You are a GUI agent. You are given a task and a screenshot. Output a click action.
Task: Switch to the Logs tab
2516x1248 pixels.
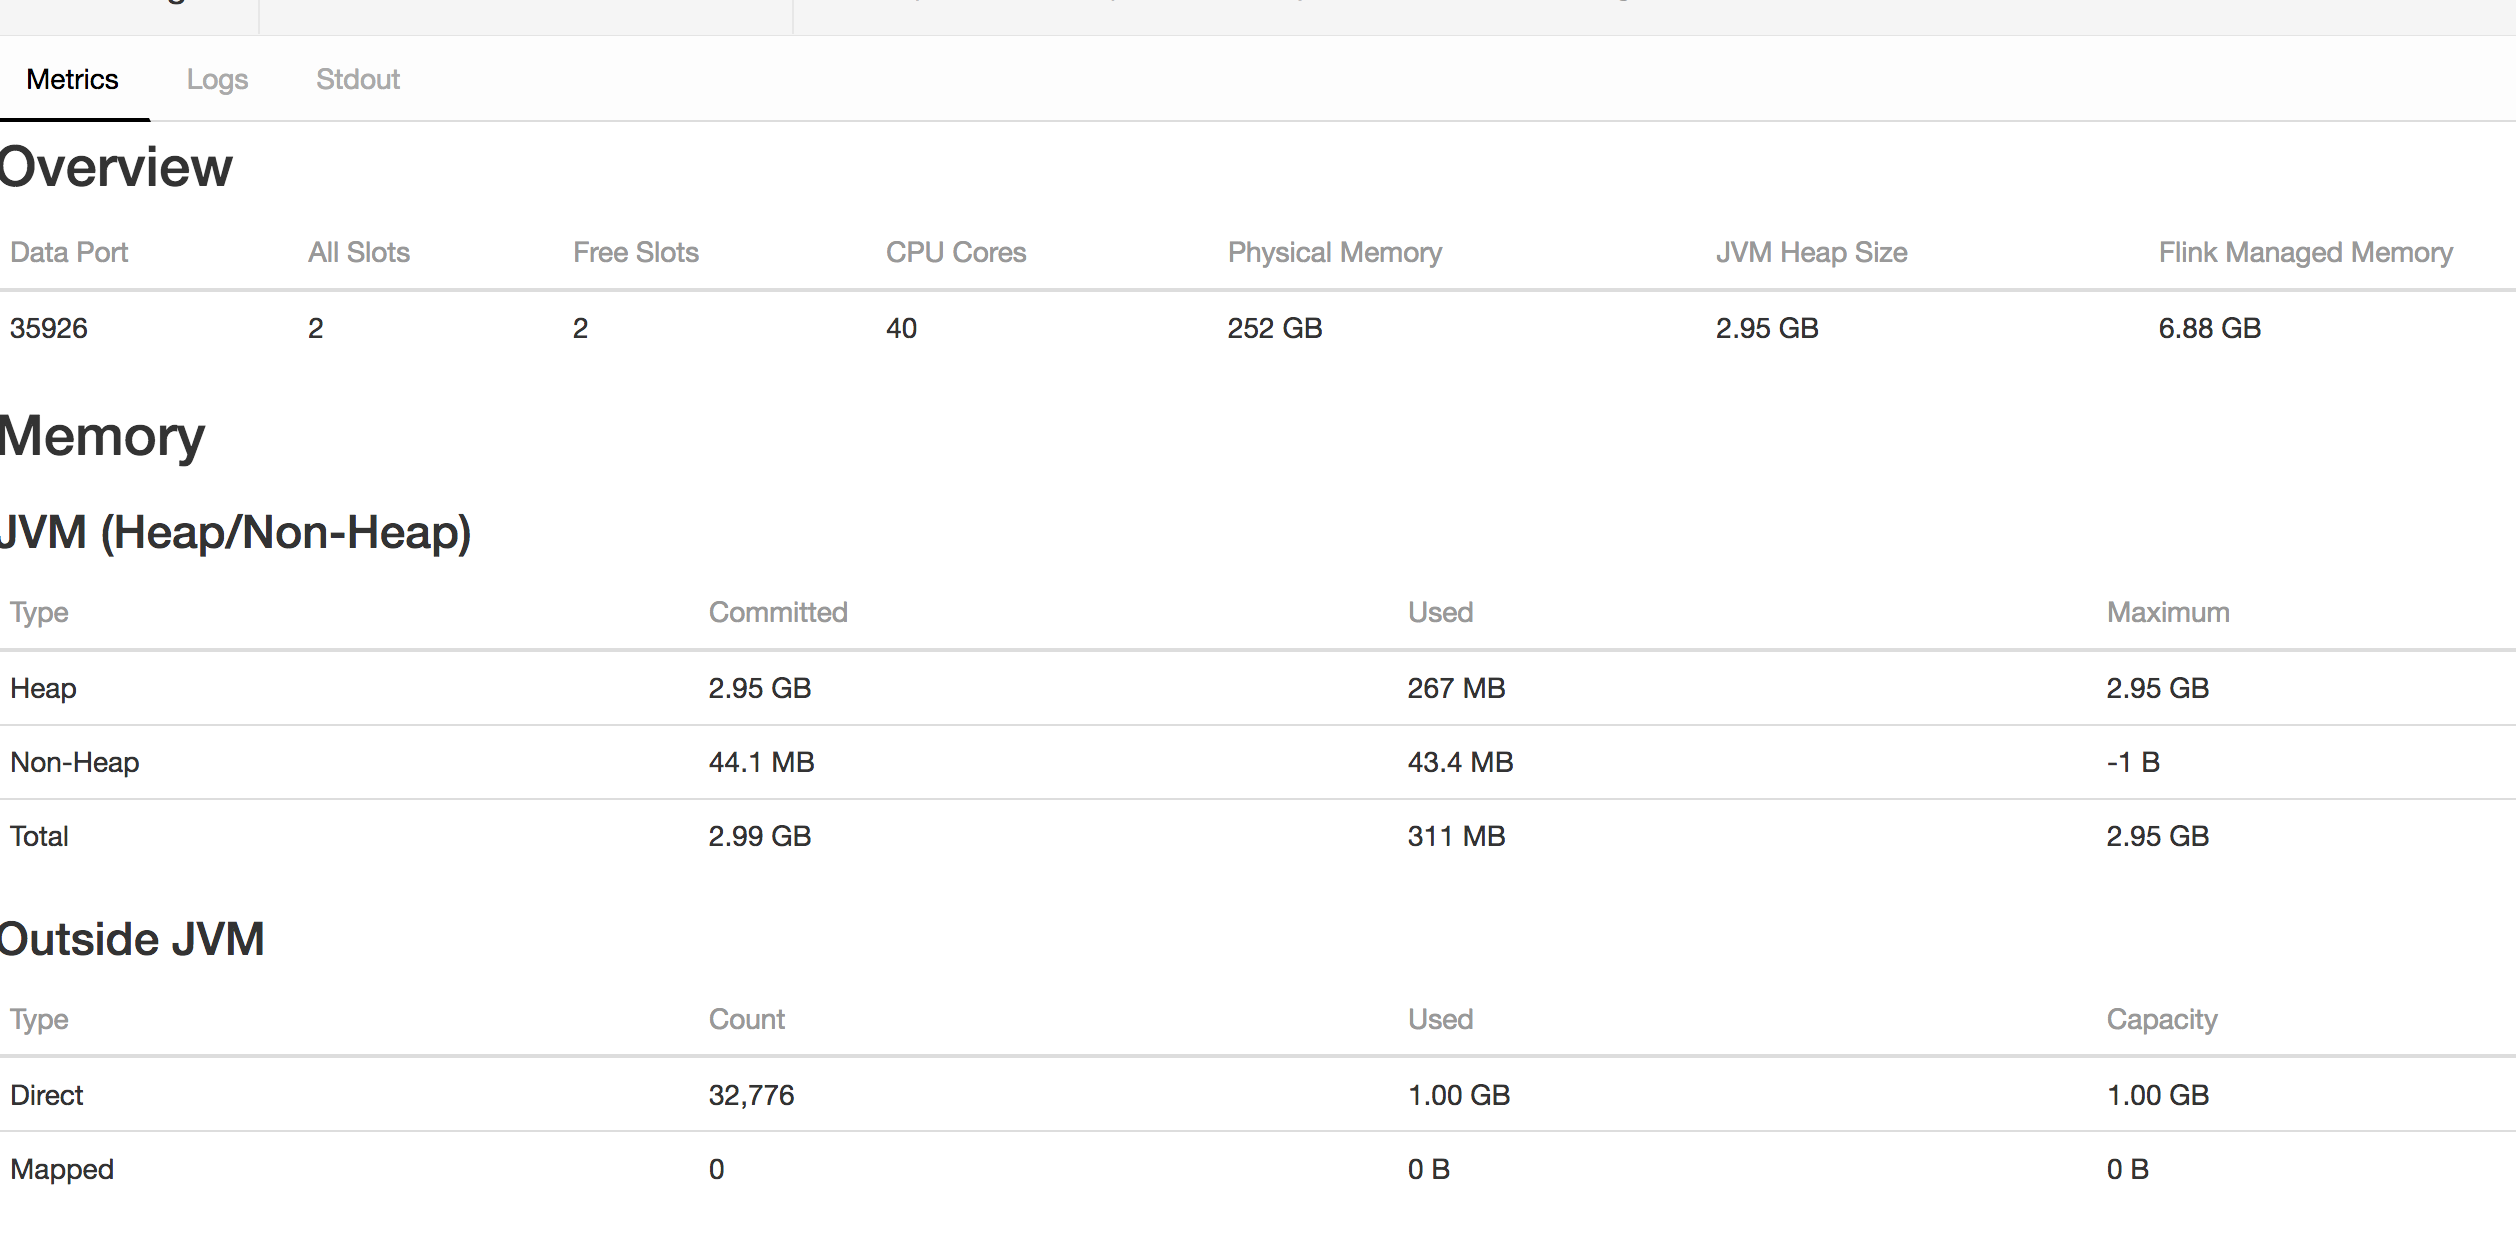[x=217, y=80]
